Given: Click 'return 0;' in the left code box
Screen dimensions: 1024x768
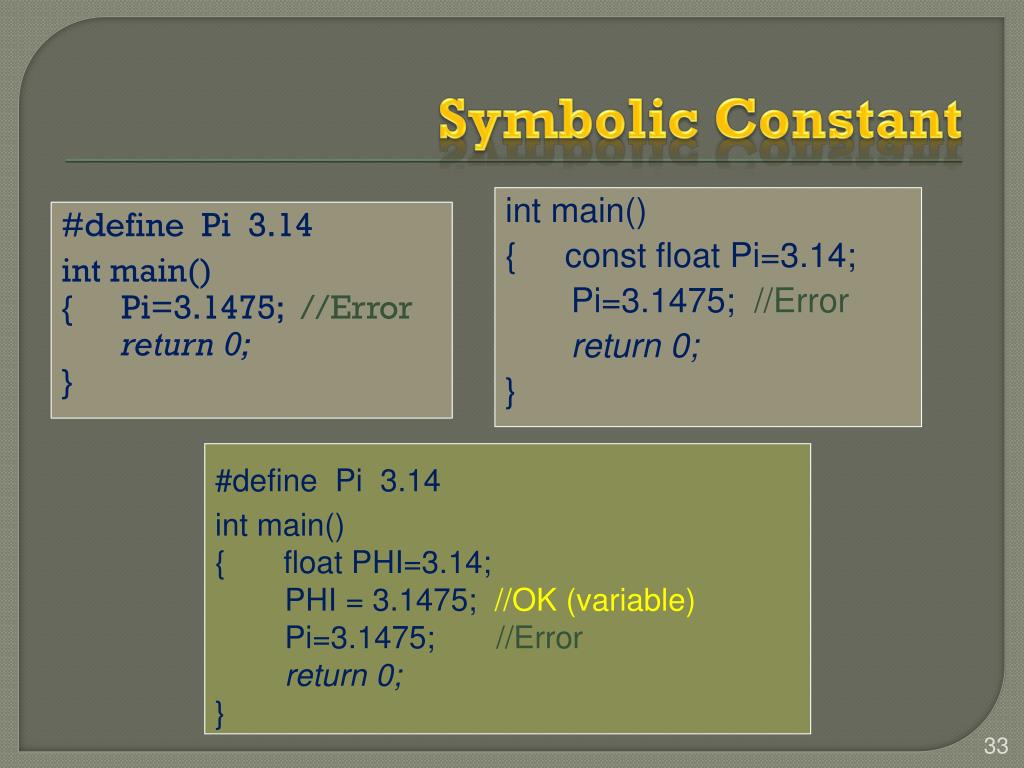Looking at the screenshot, I should 185,345.
